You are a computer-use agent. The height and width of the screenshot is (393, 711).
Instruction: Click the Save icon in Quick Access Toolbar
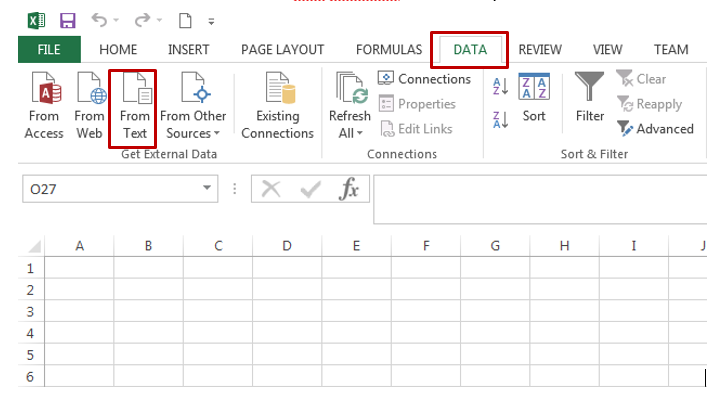point(68,21)
